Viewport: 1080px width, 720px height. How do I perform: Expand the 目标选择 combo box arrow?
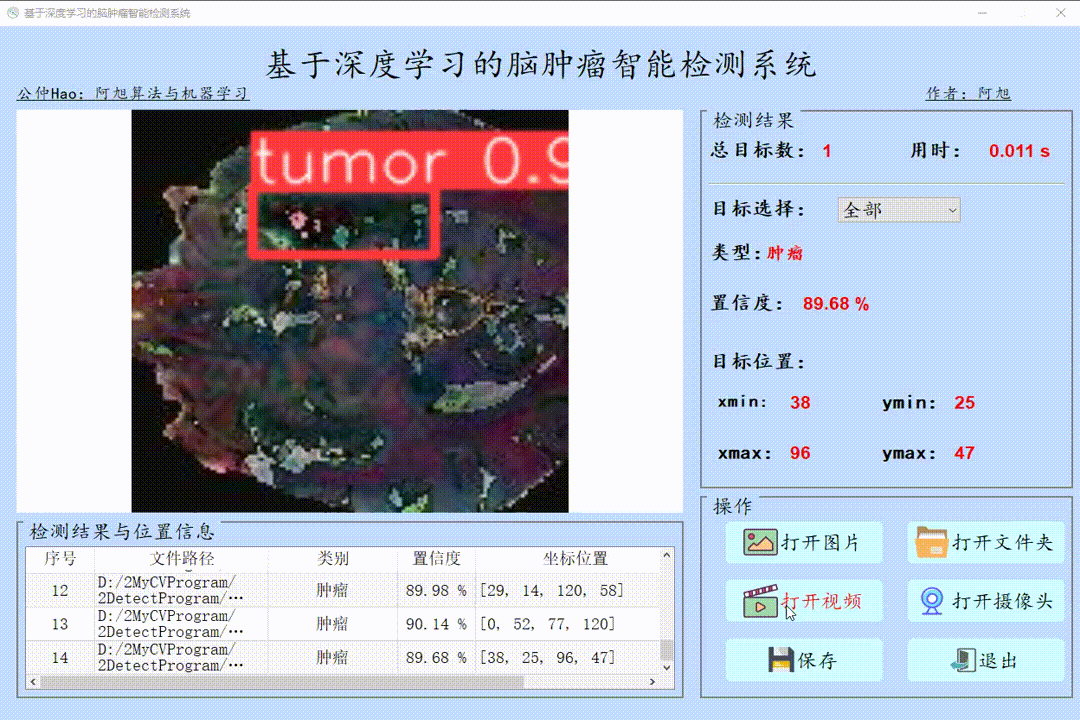(950, 210)
